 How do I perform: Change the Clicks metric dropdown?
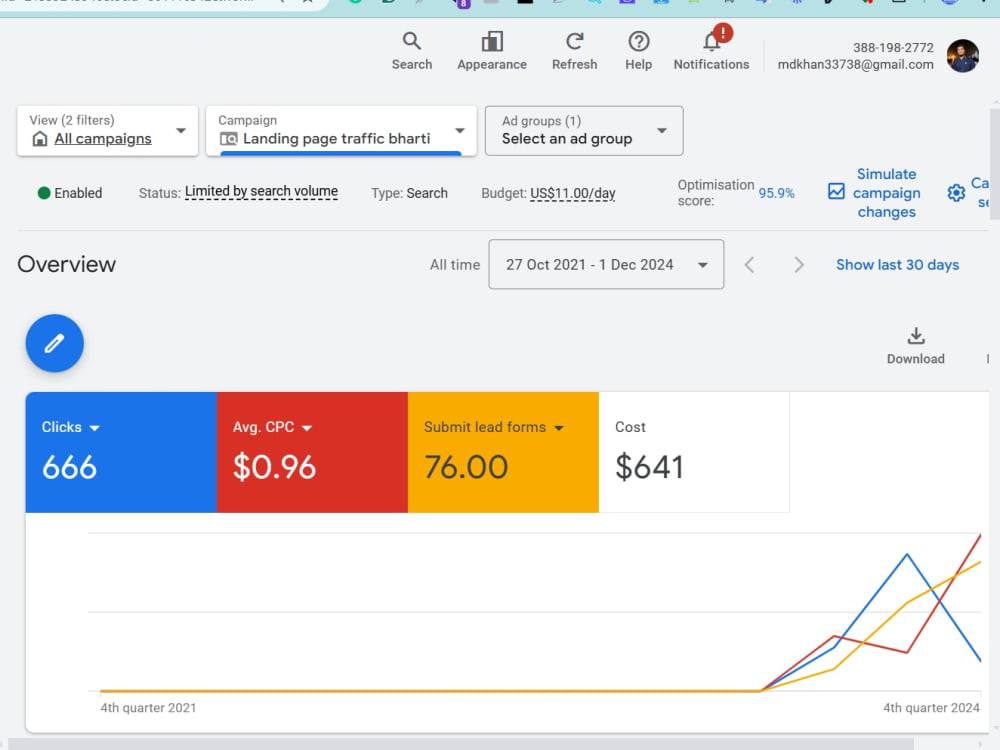70,427
